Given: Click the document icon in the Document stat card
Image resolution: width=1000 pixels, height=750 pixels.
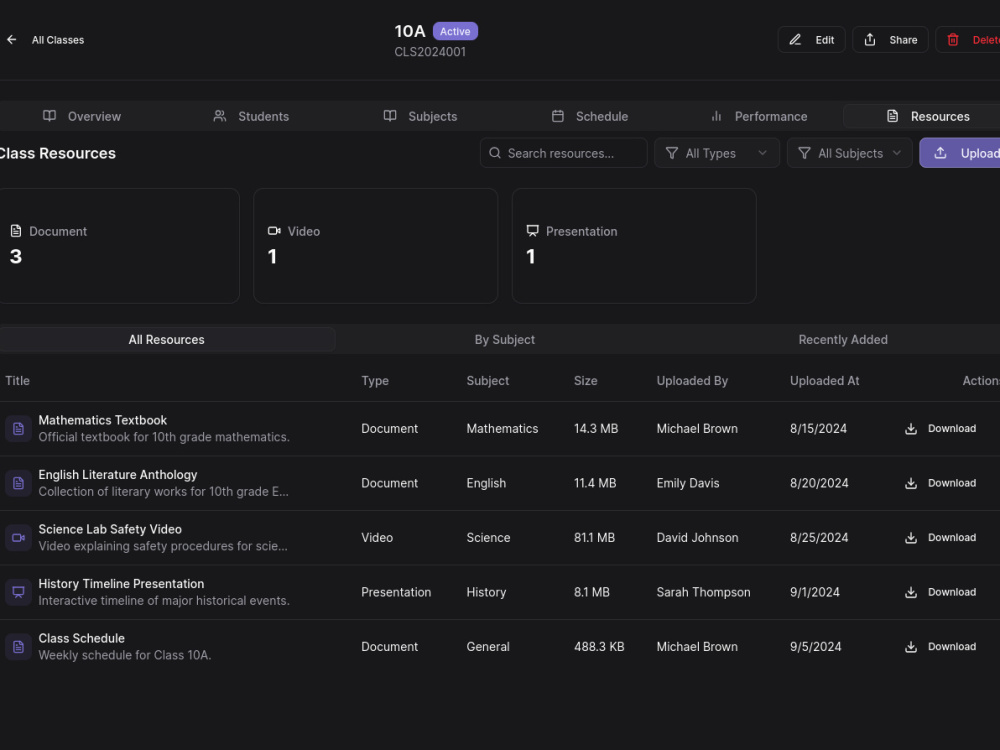Looking at the screenshot, I should [x=16, y=231].
